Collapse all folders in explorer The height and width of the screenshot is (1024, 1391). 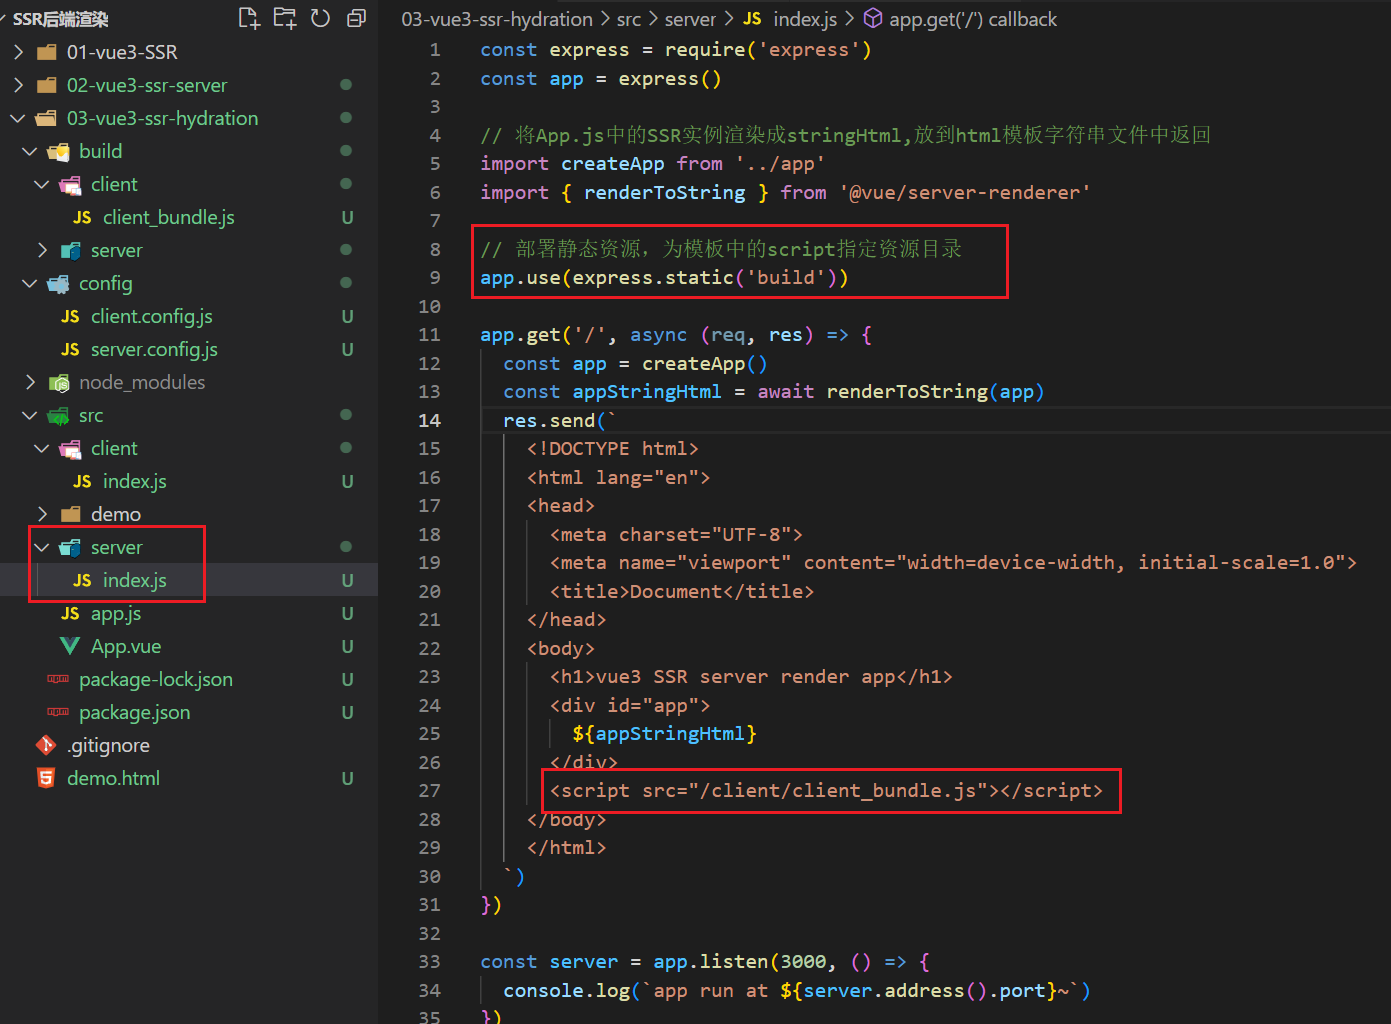point(356,18)
